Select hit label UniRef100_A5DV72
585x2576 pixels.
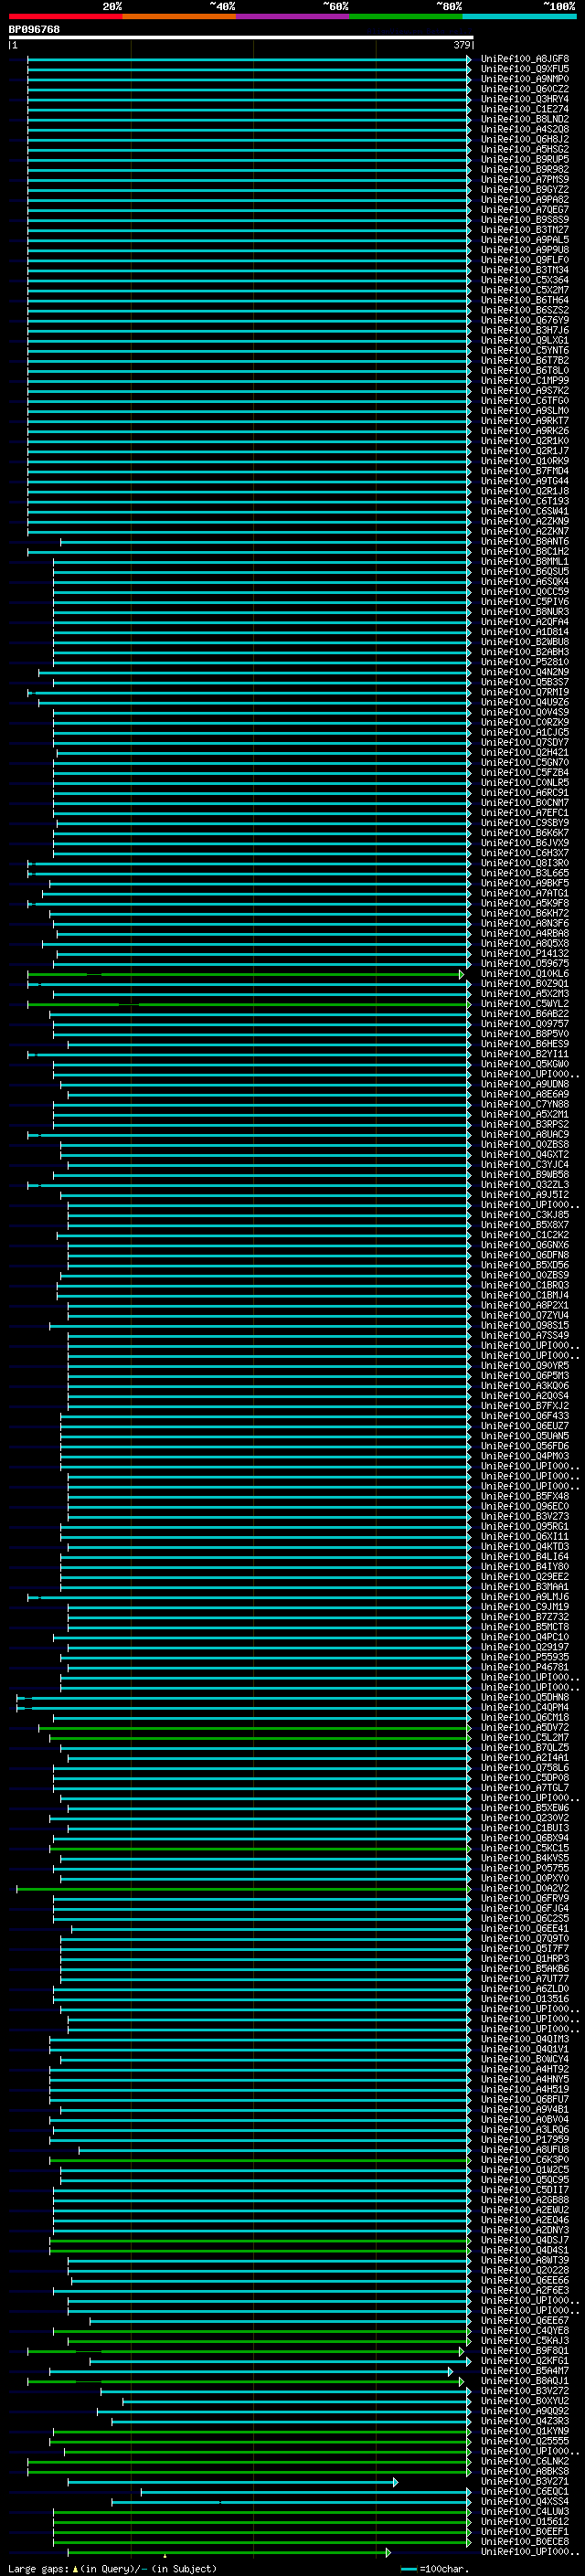(525, 1728)
